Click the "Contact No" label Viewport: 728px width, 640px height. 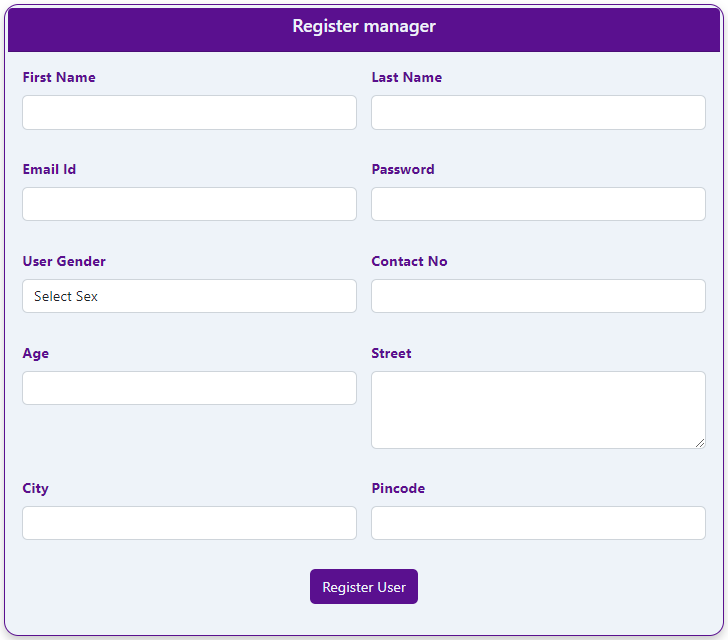(x=410, y=261)
